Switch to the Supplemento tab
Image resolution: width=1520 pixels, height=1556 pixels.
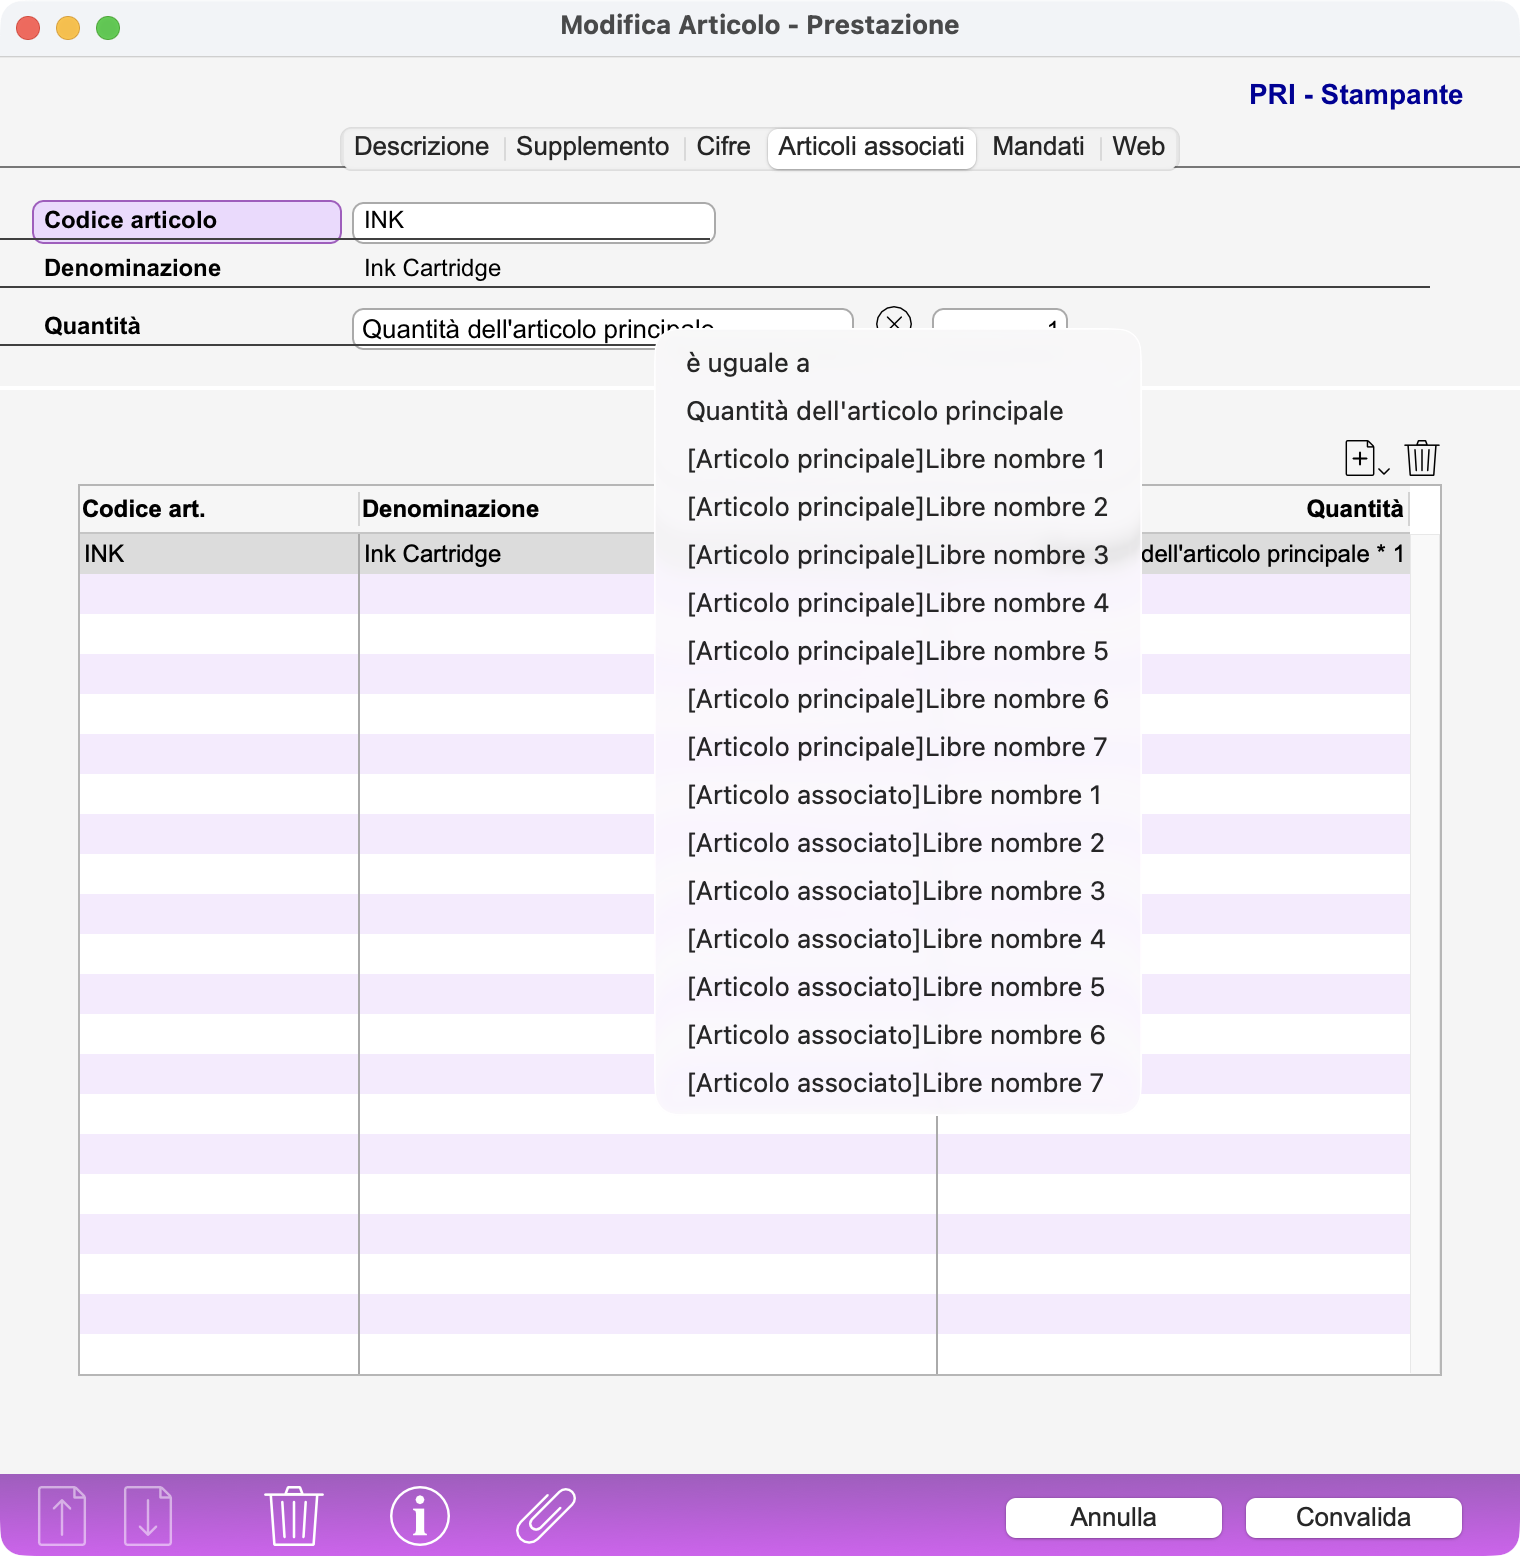[592, 147]
